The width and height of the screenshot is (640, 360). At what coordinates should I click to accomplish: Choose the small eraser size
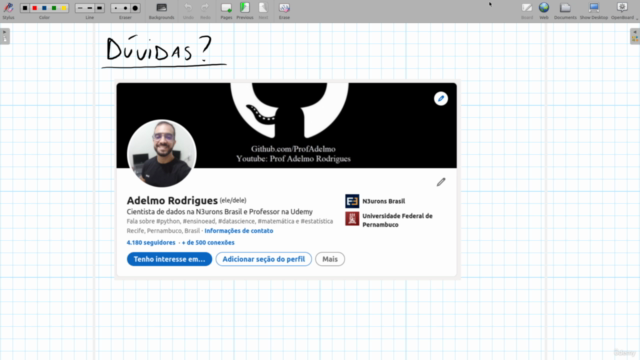point(116,8)
